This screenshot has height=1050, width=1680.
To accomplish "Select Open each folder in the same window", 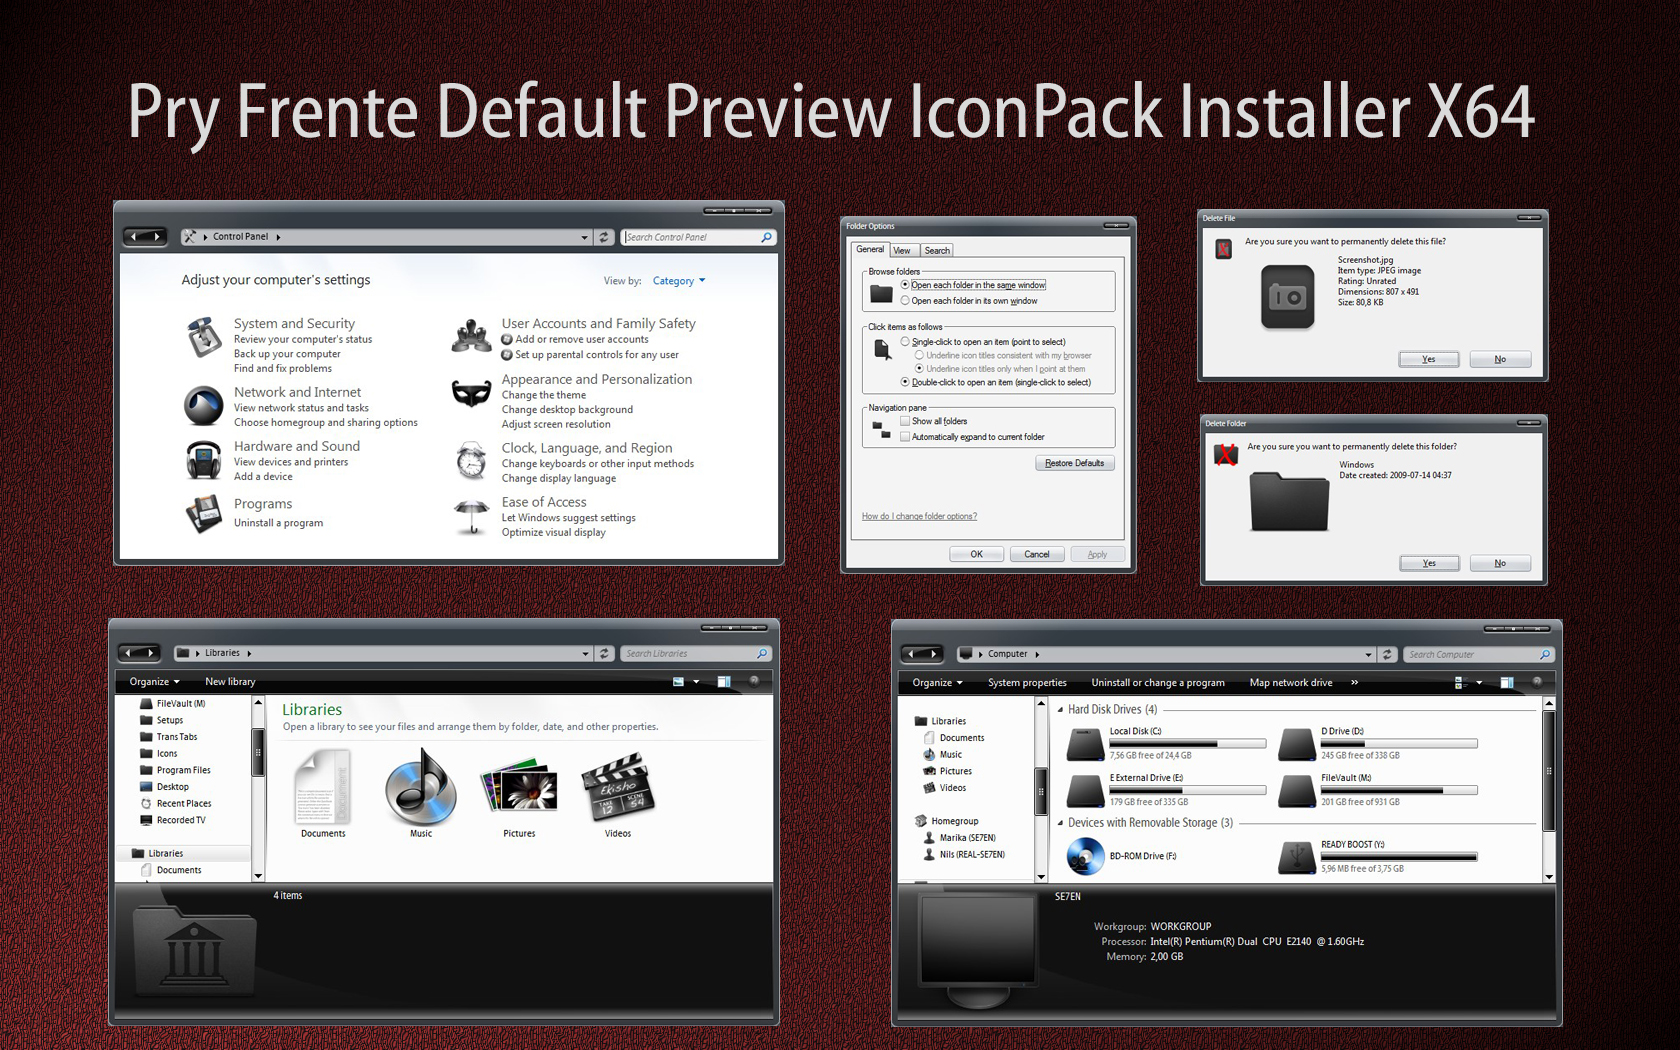I will [x=906, y=285].
